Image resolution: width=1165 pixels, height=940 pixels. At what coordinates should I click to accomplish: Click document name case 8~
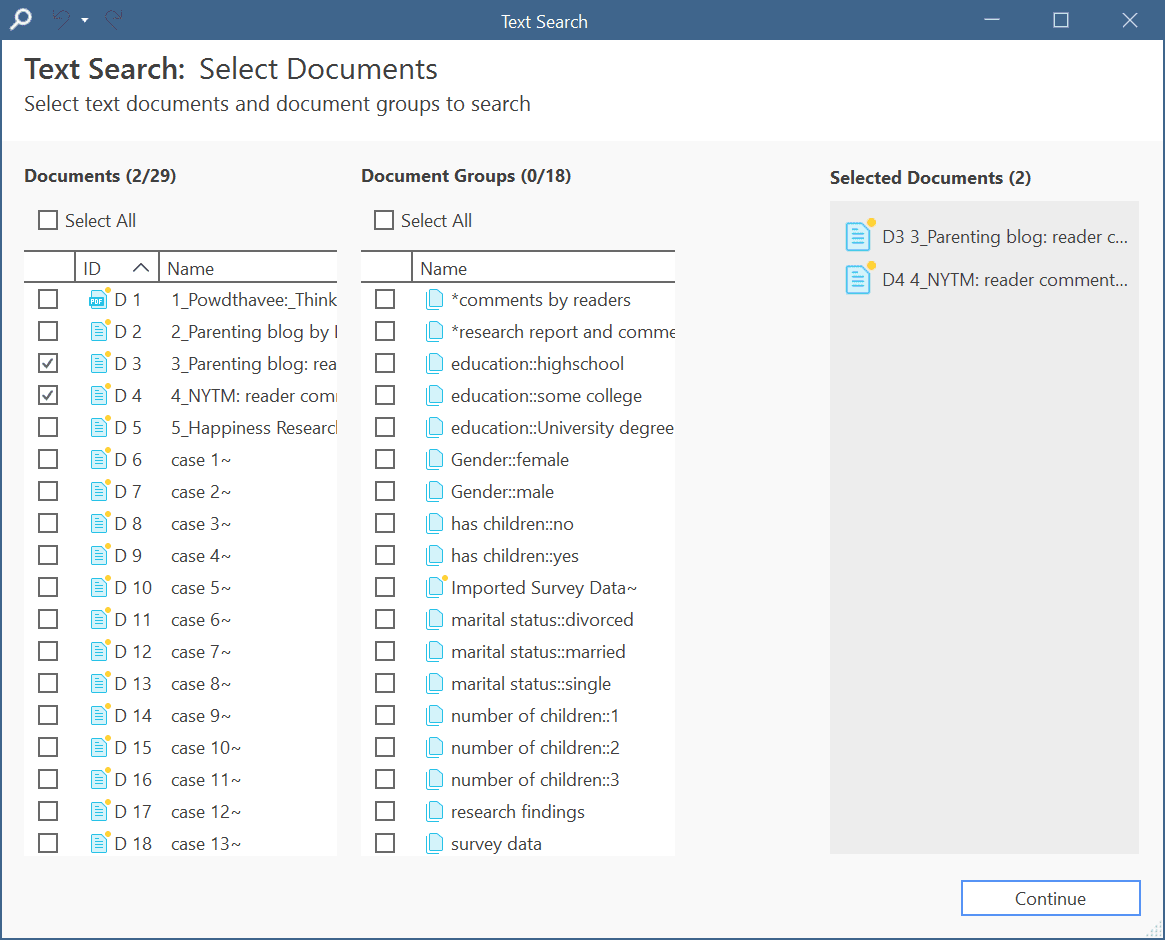click(x=201, y=684)
